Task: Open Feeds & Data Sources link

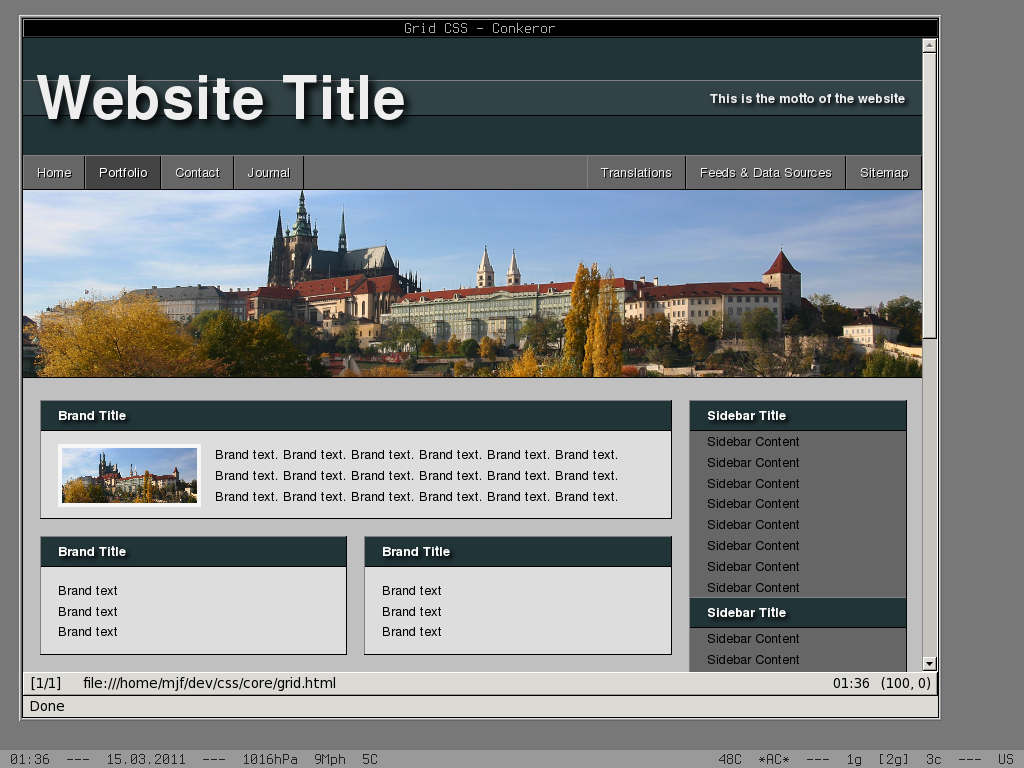Action: 765,173
